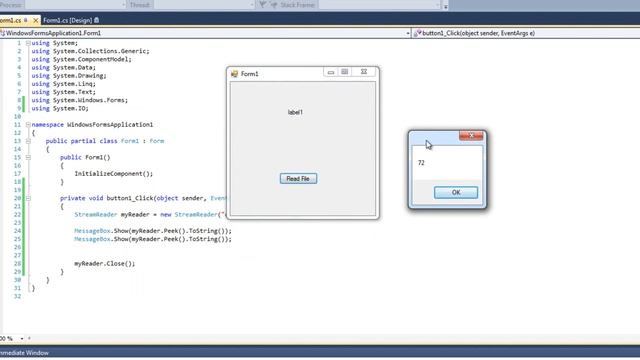Close the Form1 window
This screenshot has width=640, height=360.
point(364,72)
